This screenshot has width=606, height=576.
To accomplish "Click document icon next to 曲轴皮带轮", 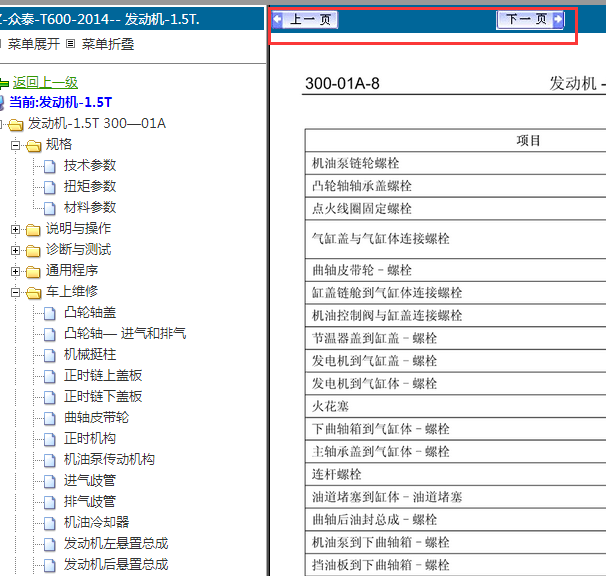I will click(49, 418).
